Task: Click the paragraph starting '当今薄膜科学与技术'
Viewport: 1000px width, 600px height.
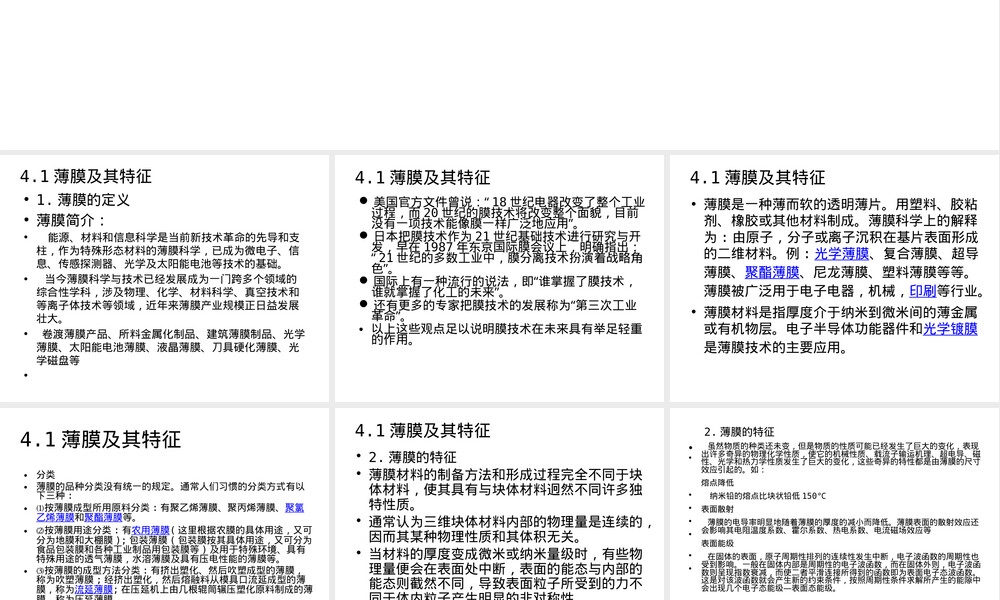Action: click(168, 298)
